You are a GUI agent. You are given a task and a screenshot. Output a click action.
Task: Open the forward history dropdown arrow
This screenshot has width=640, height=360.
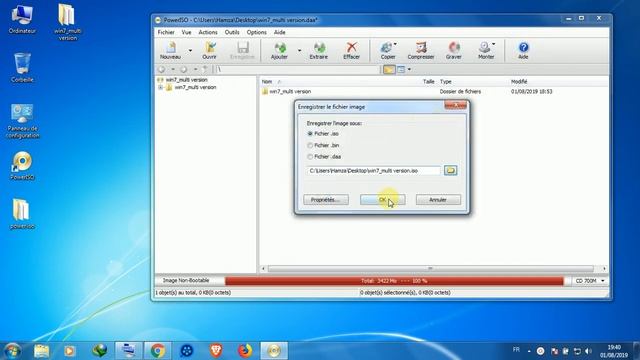pyautogui.click(x=195, y=69)
